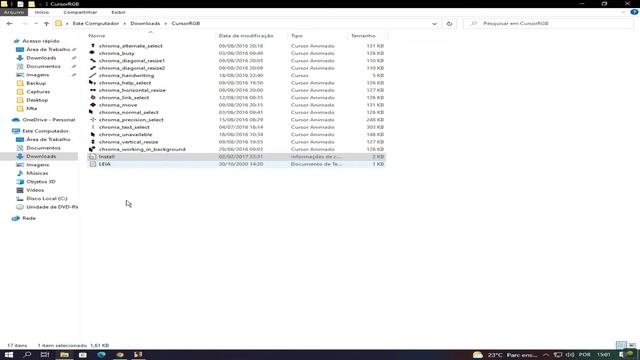The height and width of the screenshot is (360, 640).
Task: Select the Install setup information file
Action: pos(237,156)
